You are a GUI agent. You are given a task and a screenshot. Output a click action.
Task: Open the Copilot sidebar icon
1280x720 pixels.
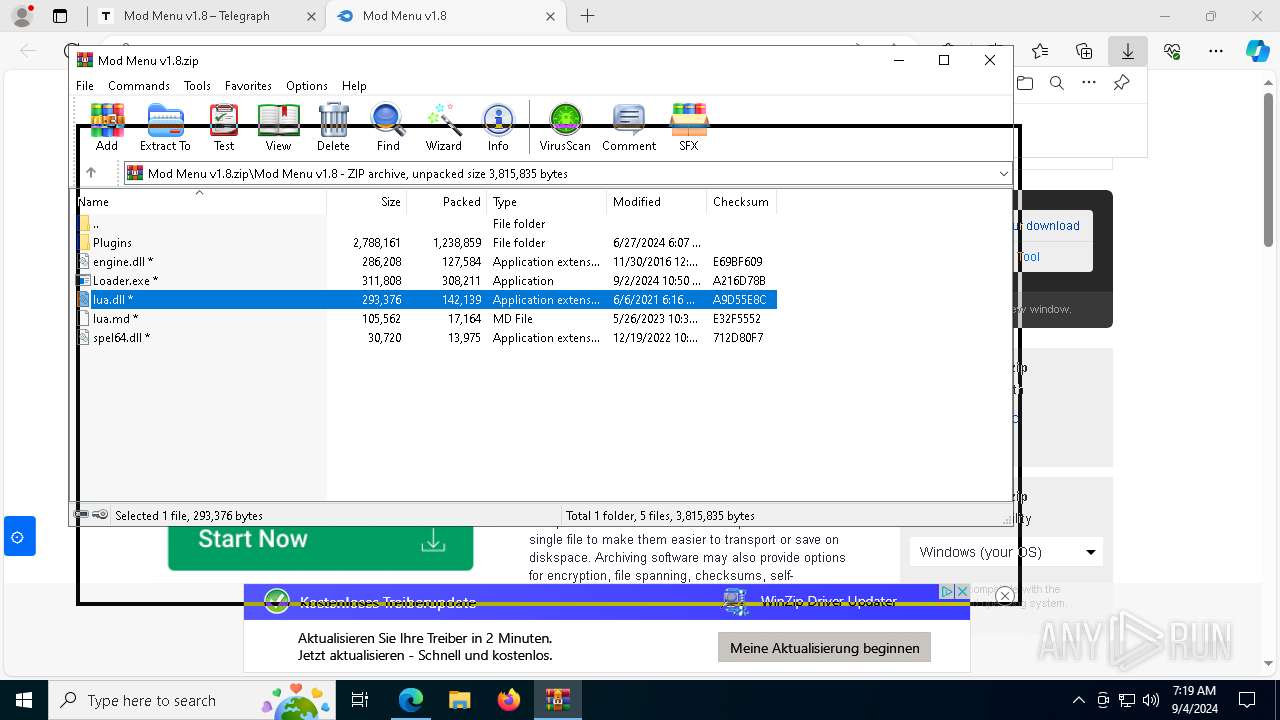tap(1257, 51)
